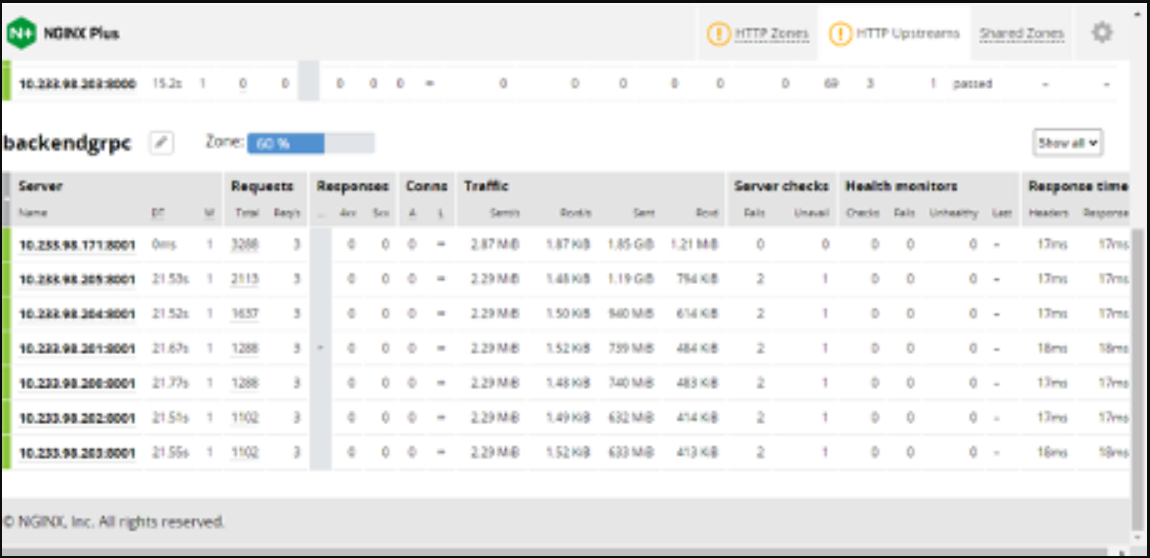Click requests total 3288

(244, 245)
